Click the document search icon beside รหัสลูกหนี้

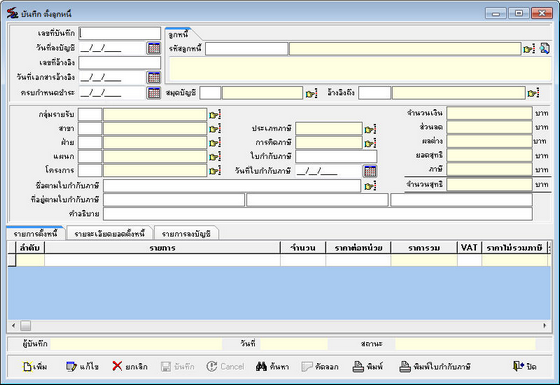pos(545,48)
